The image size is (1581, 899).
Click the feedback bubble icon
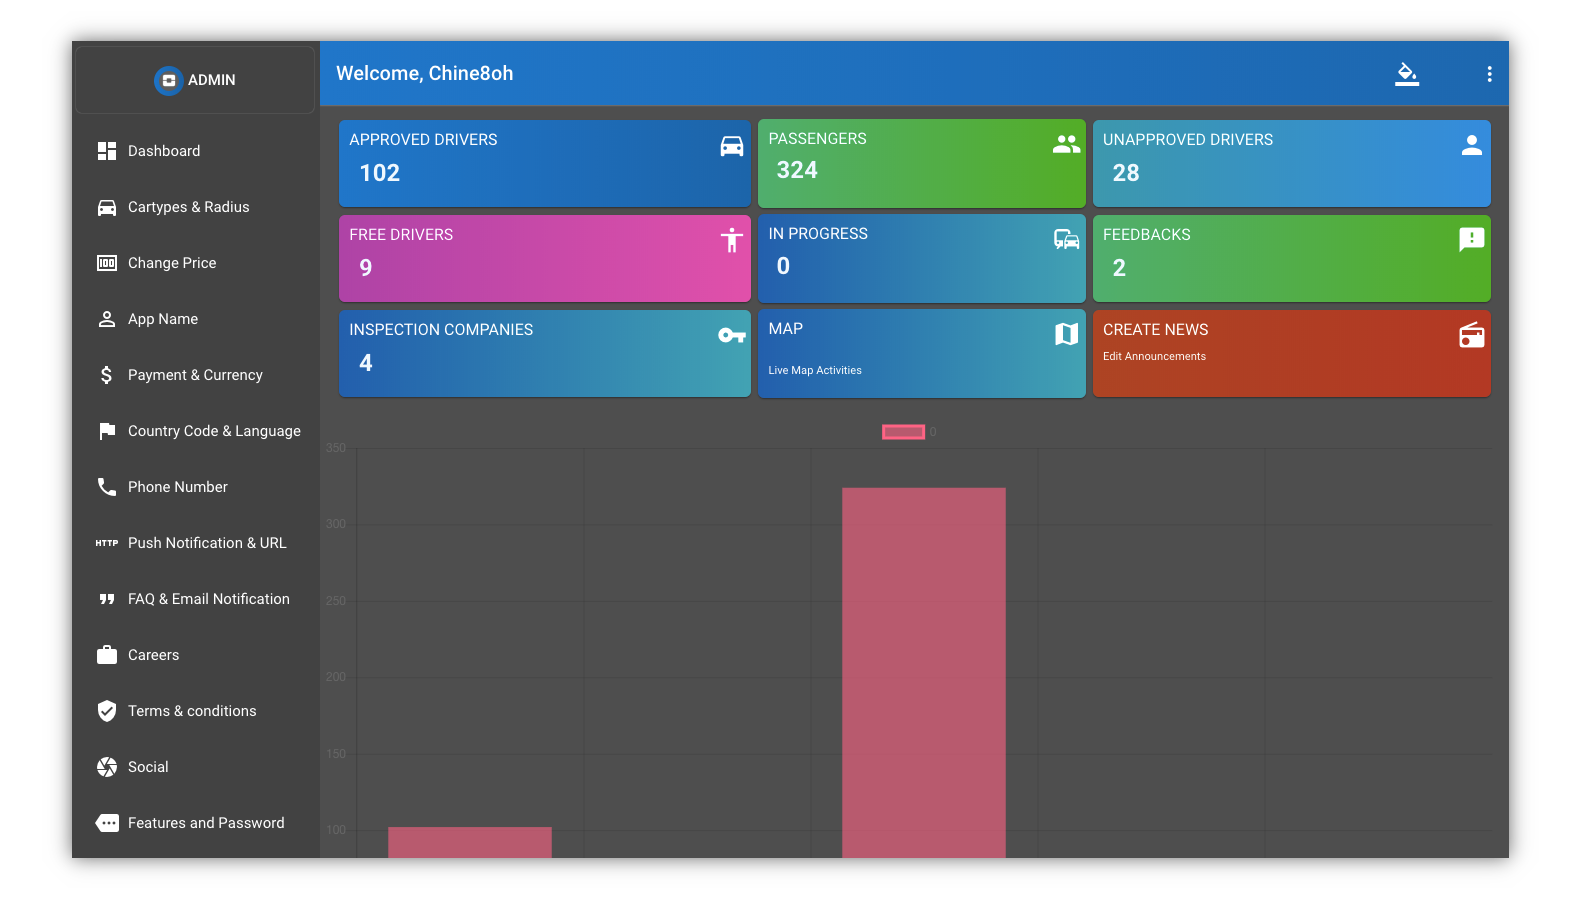[1471, 240]
